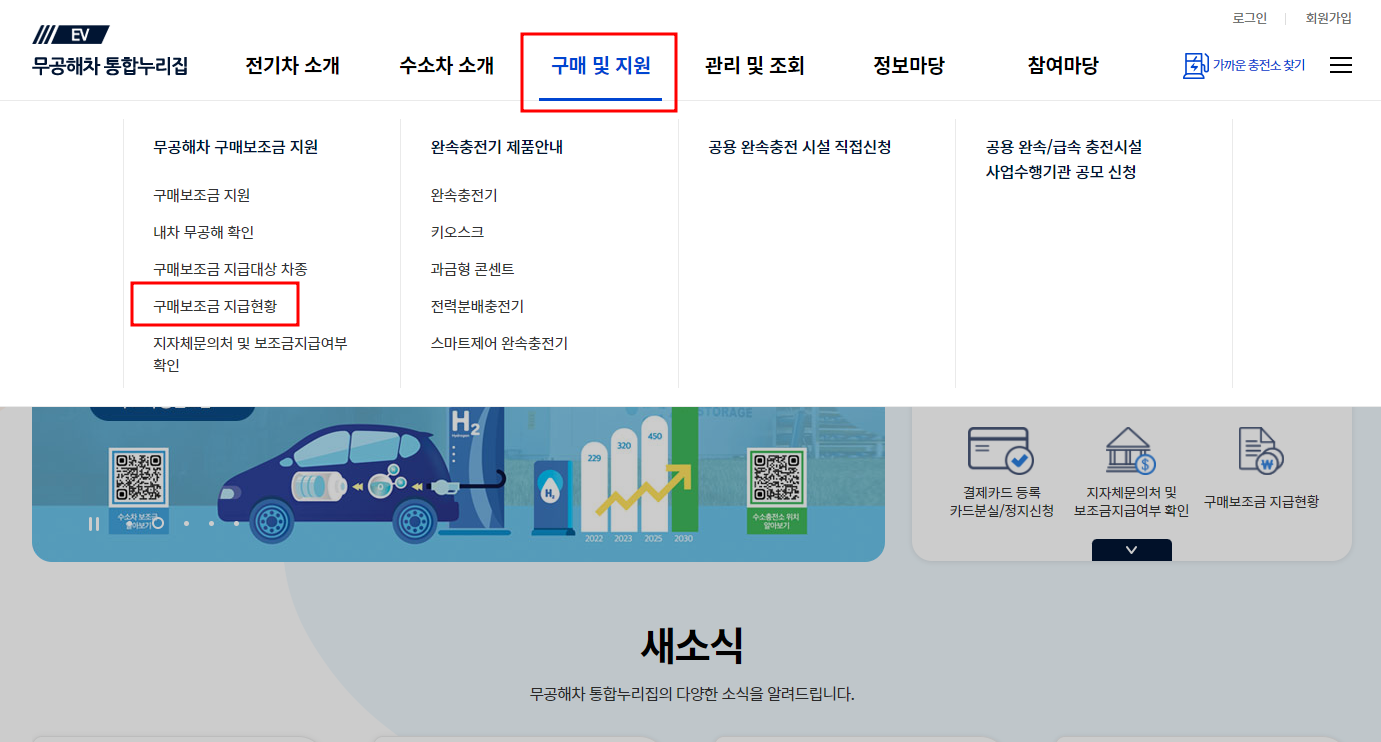The height and width of the screenshot is (742, 1381).
Task: Click the charging station finder icon
Action: [x=1195, y=66]
